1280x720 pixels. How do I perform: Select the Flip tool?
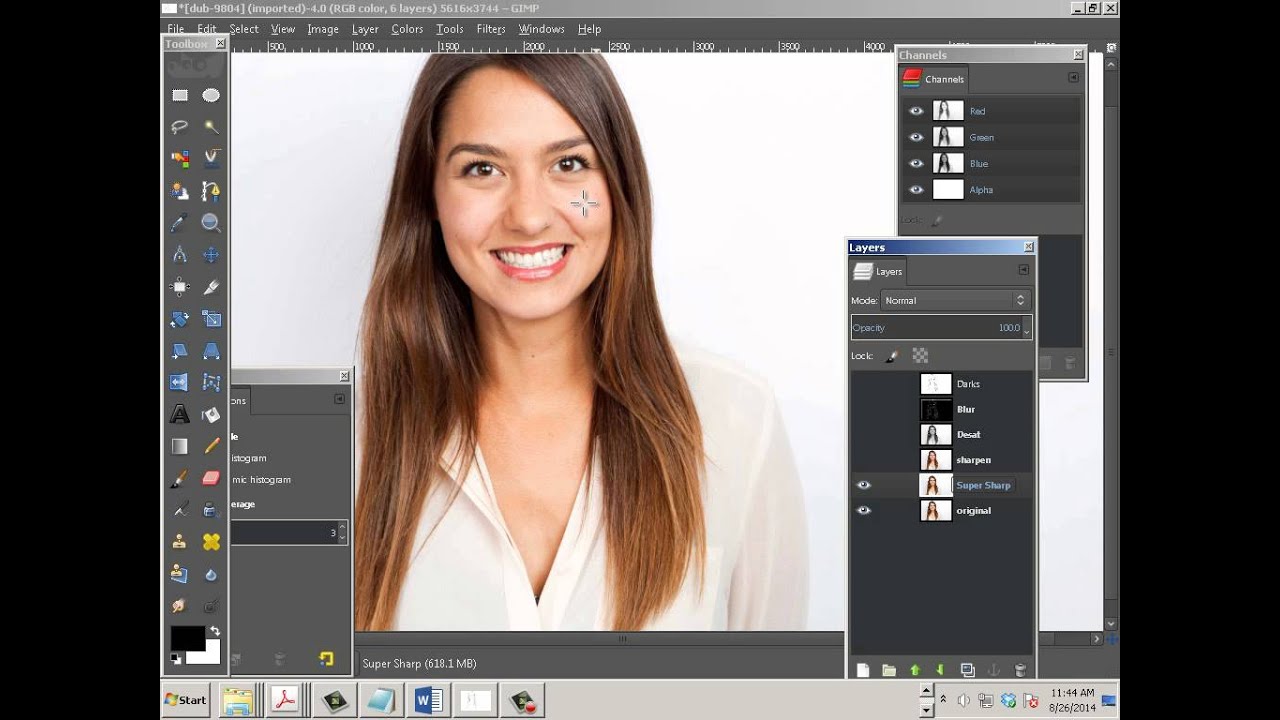[x=180, y=382]
